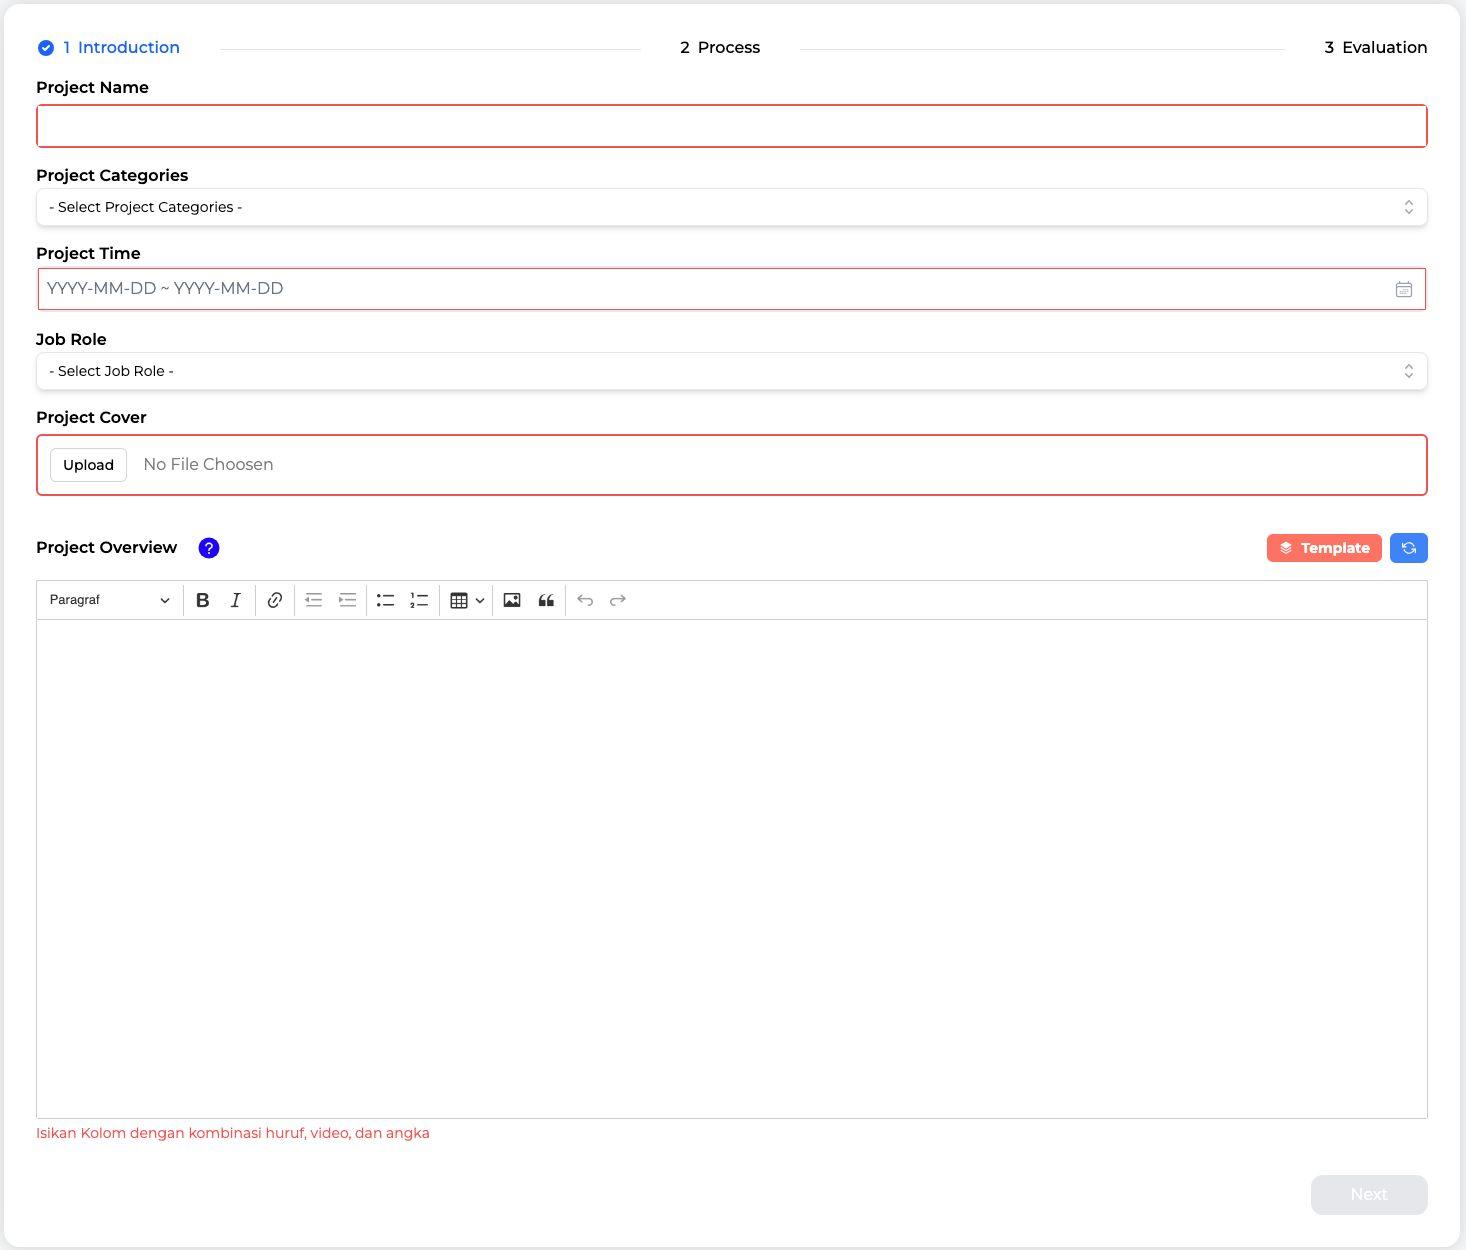Screen dimensions: 1466x1250
Task: Expand the Select Project Categories dropdown
Action: tap(731, 207)
